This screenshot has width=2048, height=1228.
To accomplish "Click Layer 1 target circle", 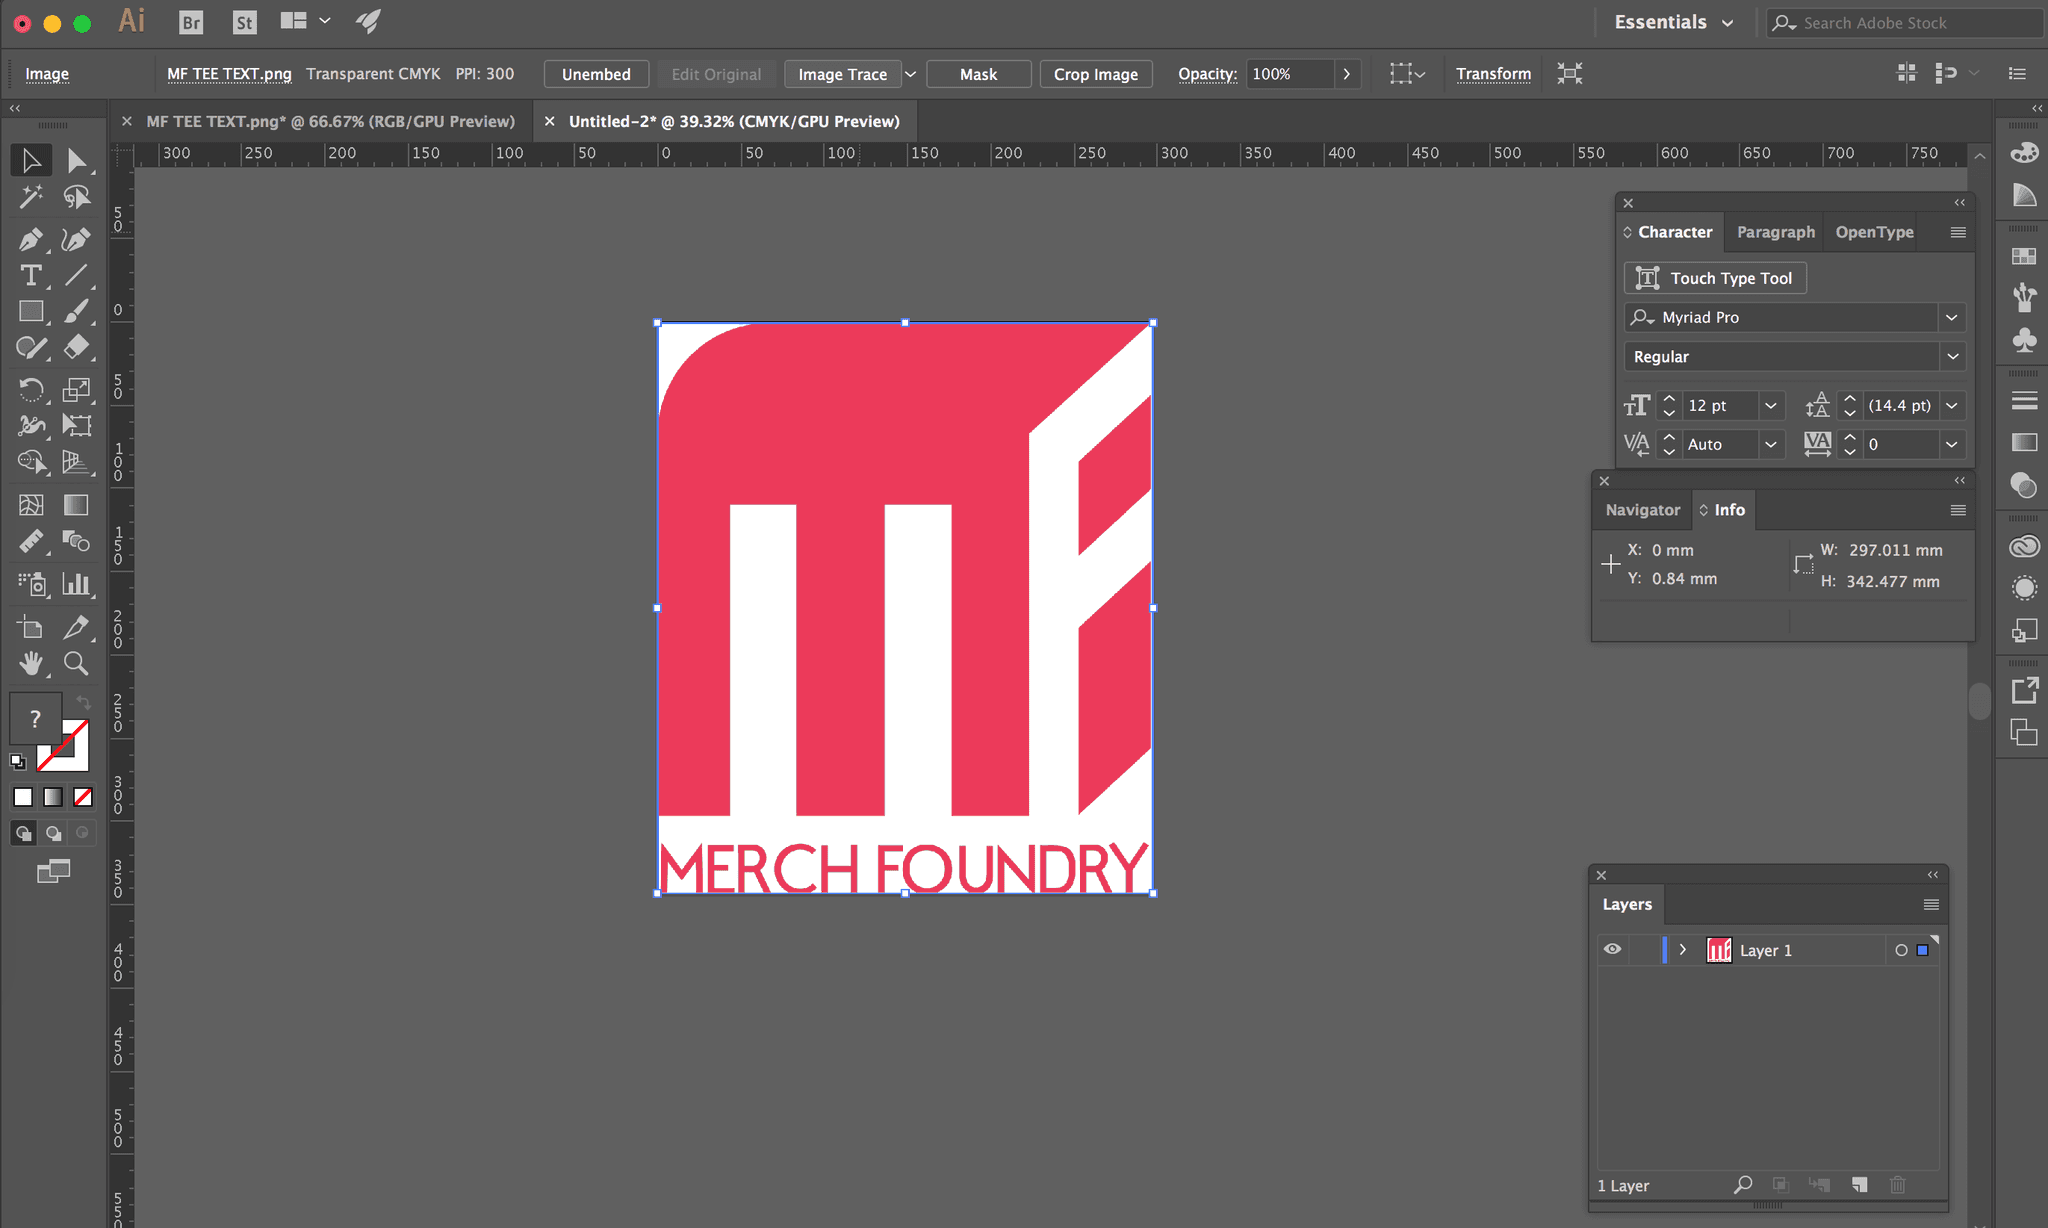I will [x=1901, y=951].
